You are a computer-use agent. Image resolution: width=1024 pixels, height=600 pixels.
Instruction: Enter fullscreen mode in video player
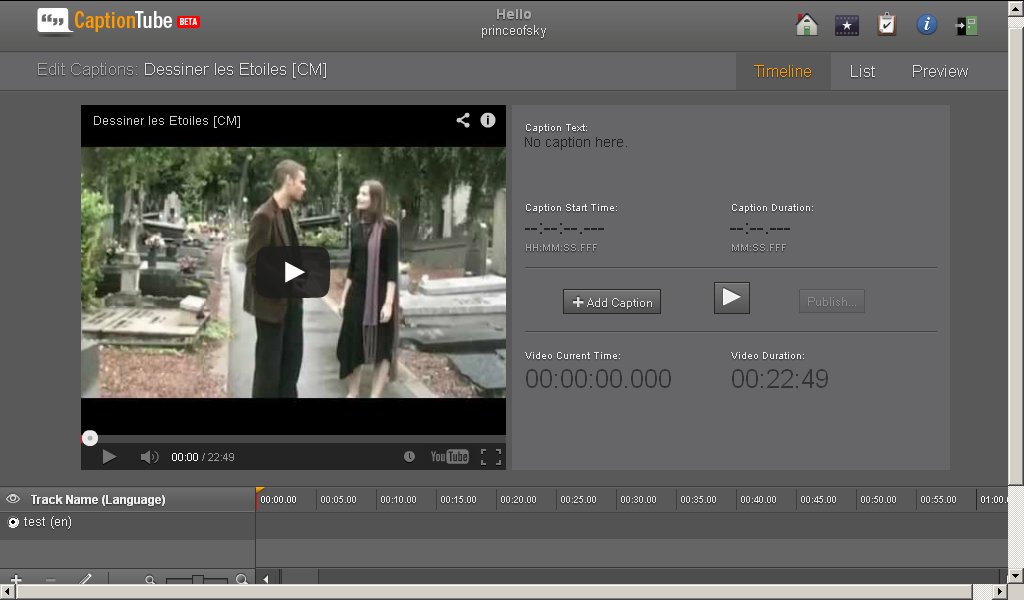[491, 457]
